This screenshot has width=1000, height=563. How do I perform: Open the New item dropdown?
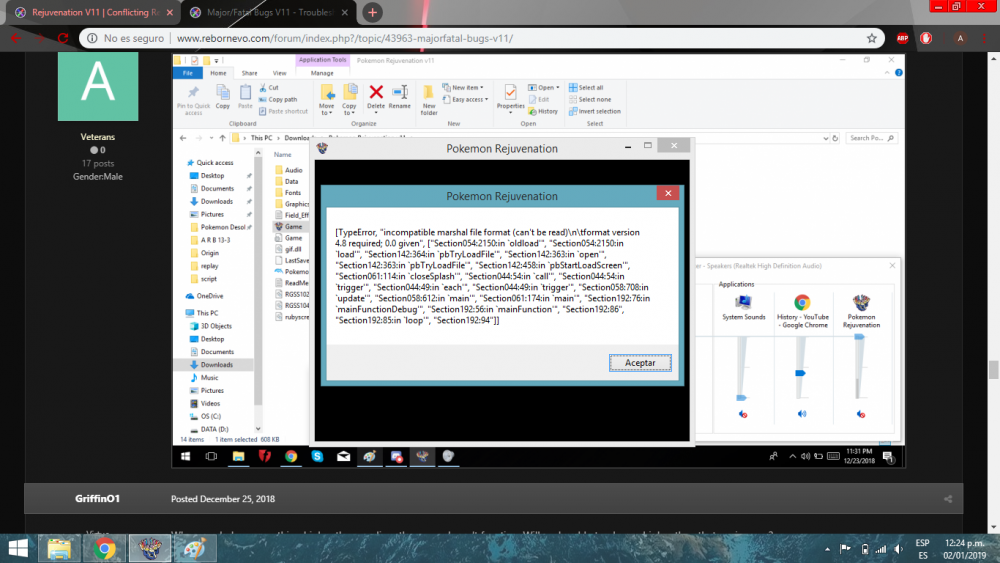pos(463,87)
